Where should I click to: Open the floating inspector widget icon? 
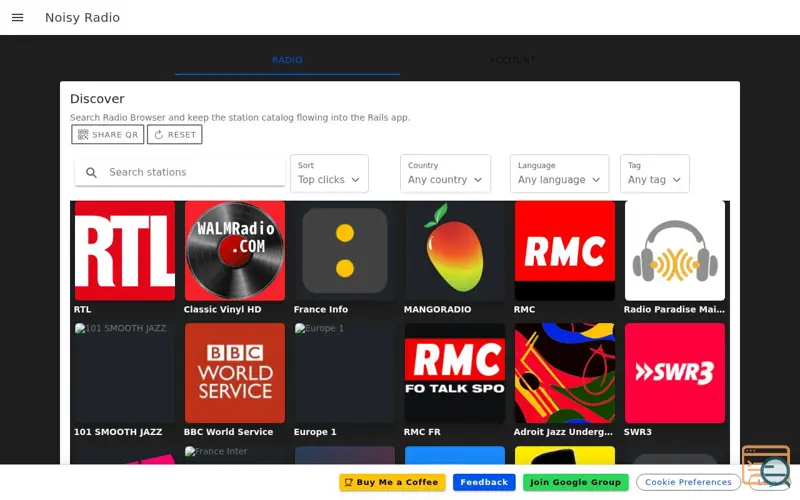click(766, 465)
